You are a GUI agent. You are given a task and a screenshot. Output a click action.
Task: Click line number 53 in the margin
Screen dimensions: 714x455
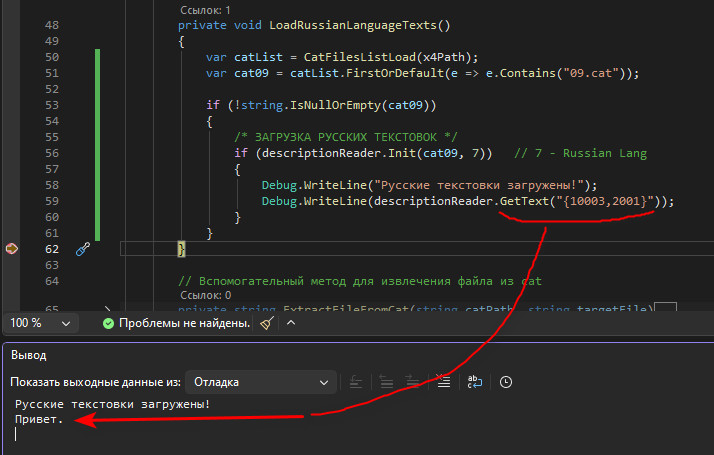(52, 105)
